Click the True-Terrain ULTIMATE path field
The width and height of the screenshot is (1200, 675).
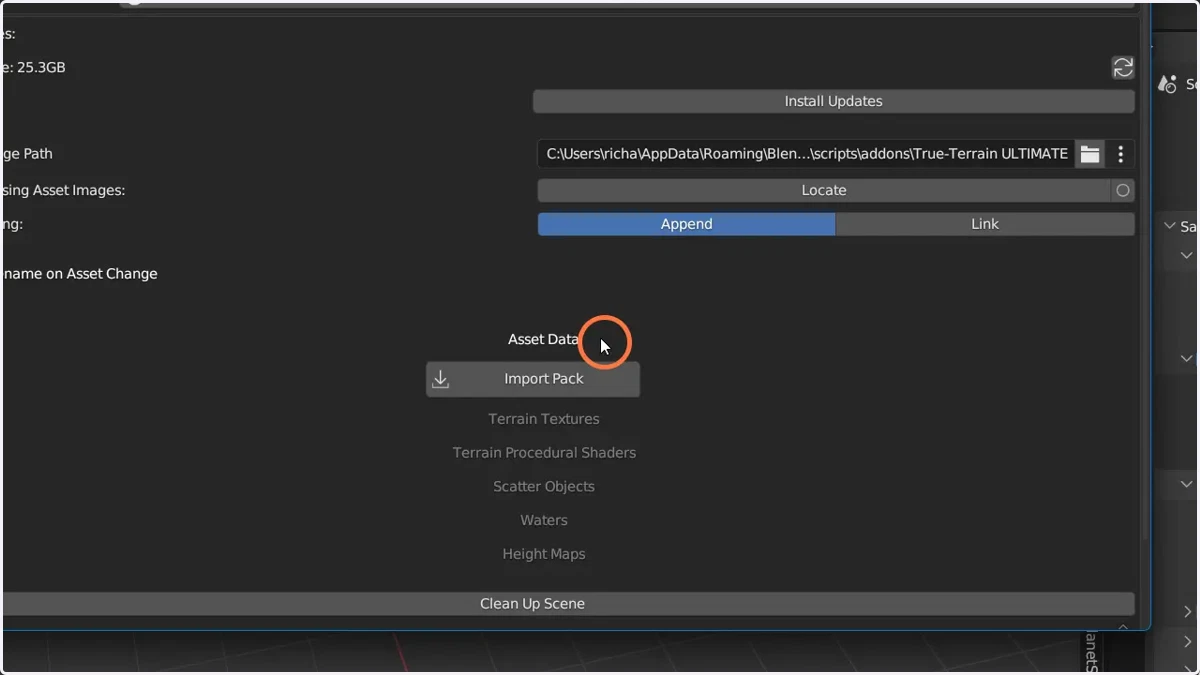pyautogui.click(x=806, y=154)
